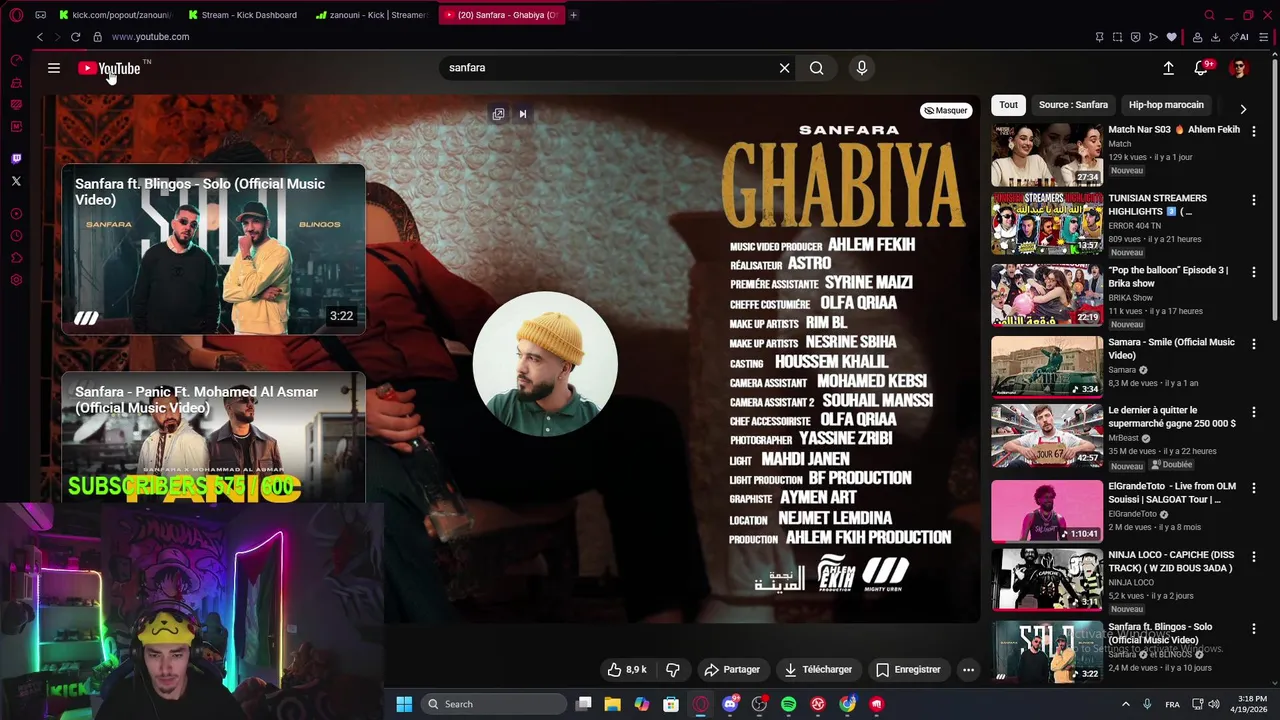Image resolution: width=1280 pixels, height=720 pixels.
Task: Open the Windows Start menu
Action: pos(404,704)
